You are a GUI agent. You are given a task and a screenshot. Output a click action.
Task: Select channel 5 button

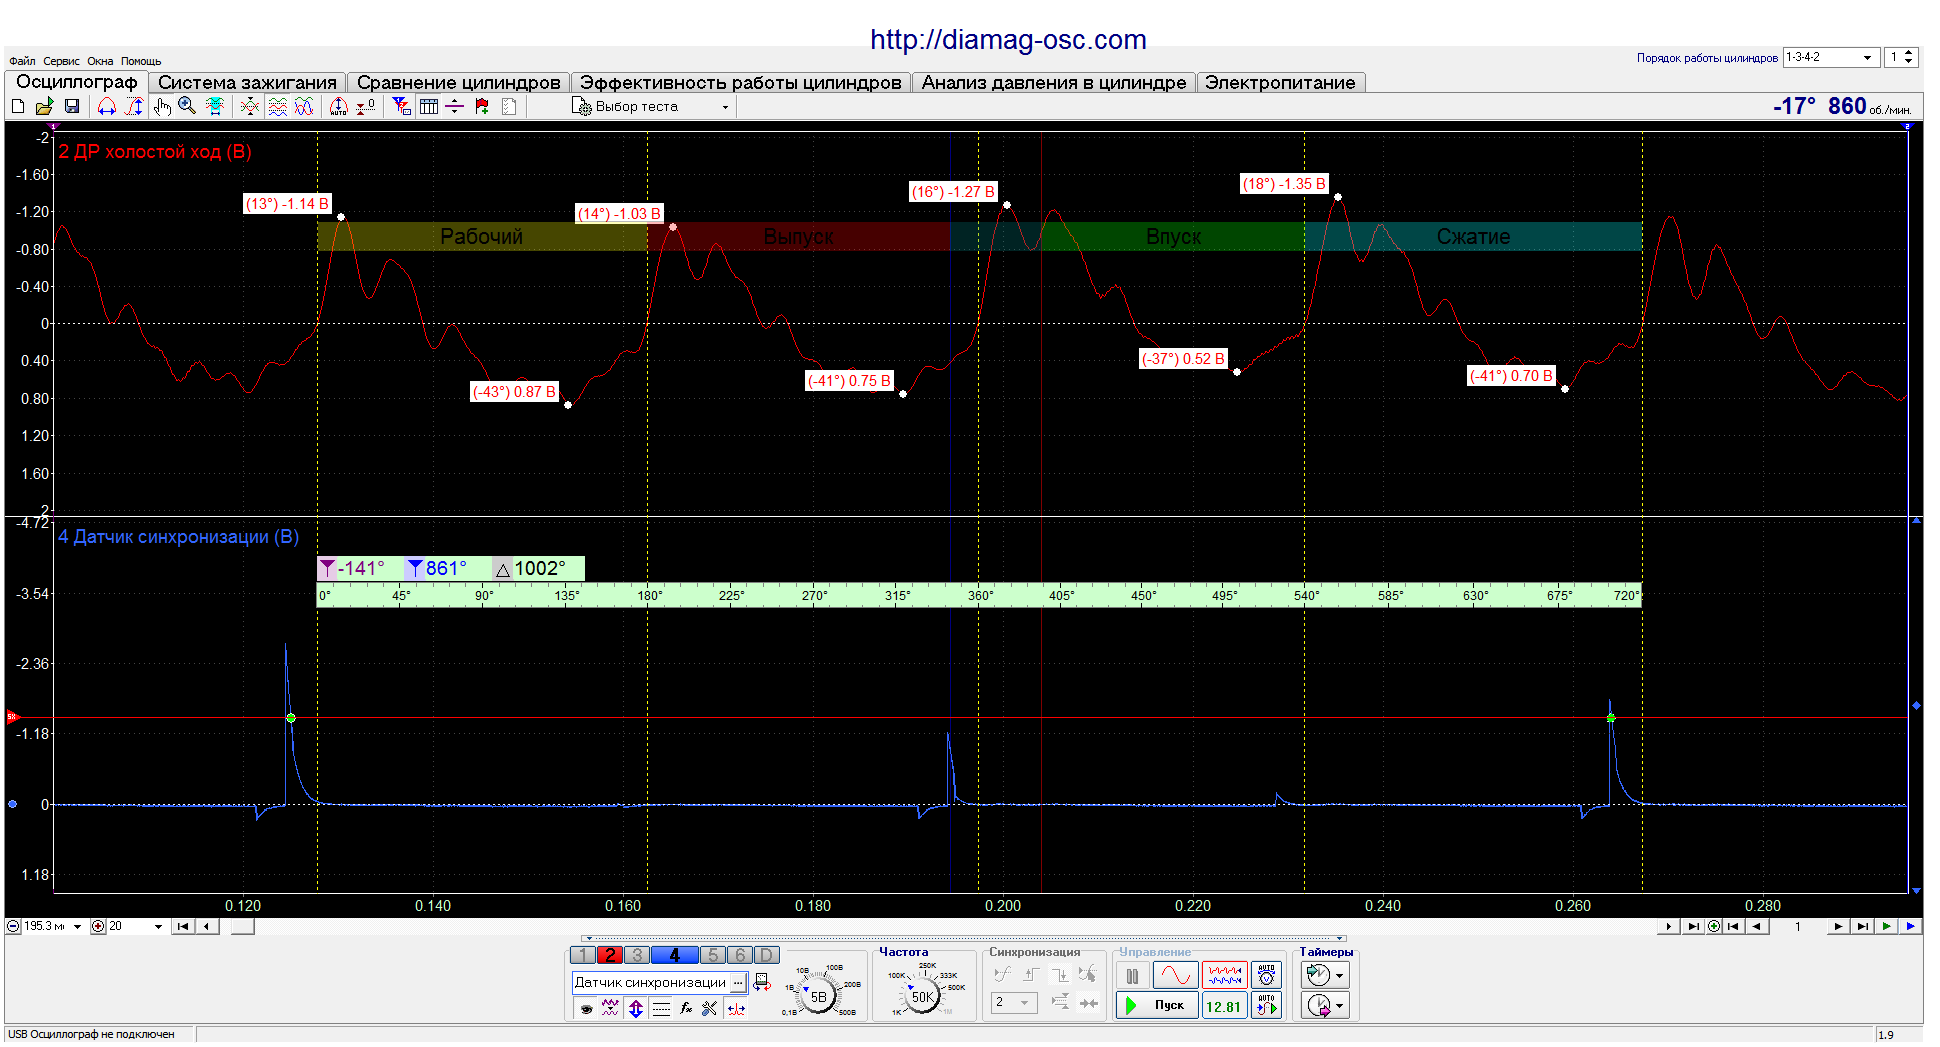pos(713,955)
